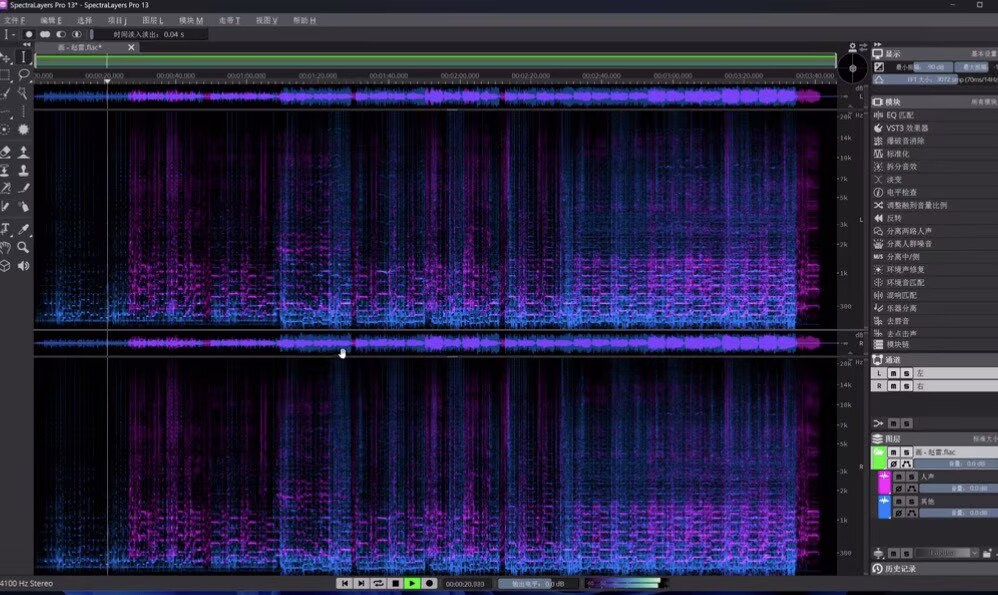Toggle loop playback button
This screenshot has width=998, height=595.
(378, 583)
